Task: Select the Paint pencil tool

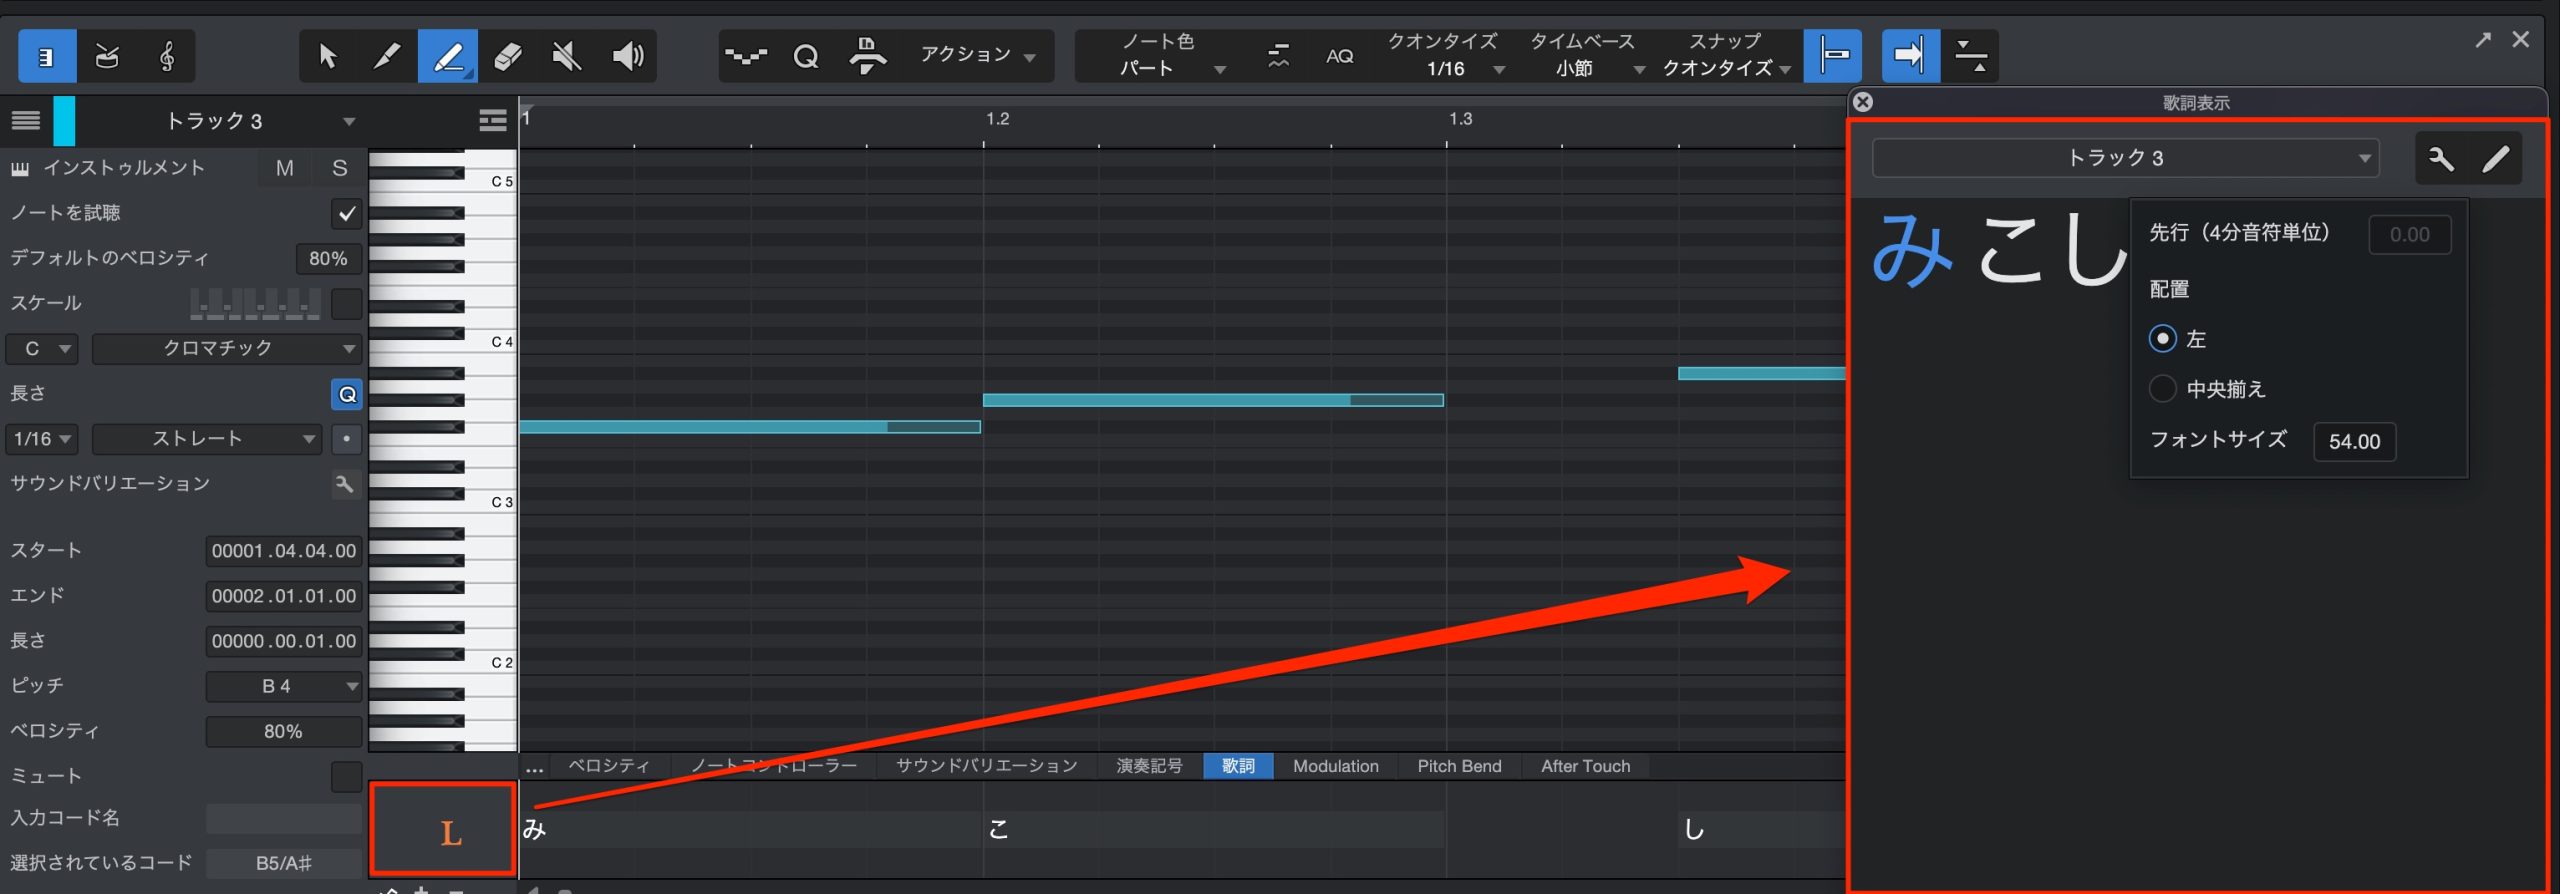Action: pyautogui.click(x=447, y=56)
